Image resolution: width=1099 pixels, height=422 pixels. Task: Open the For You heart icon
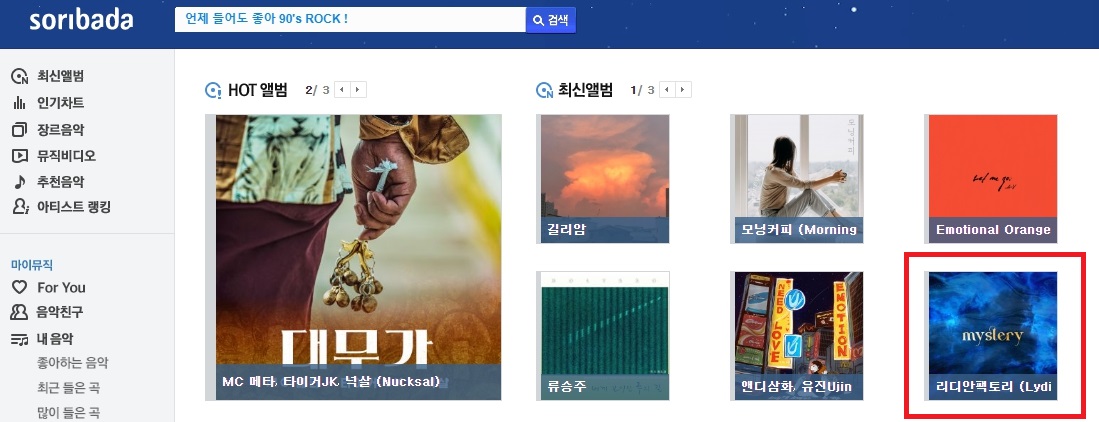pos(20,287)
